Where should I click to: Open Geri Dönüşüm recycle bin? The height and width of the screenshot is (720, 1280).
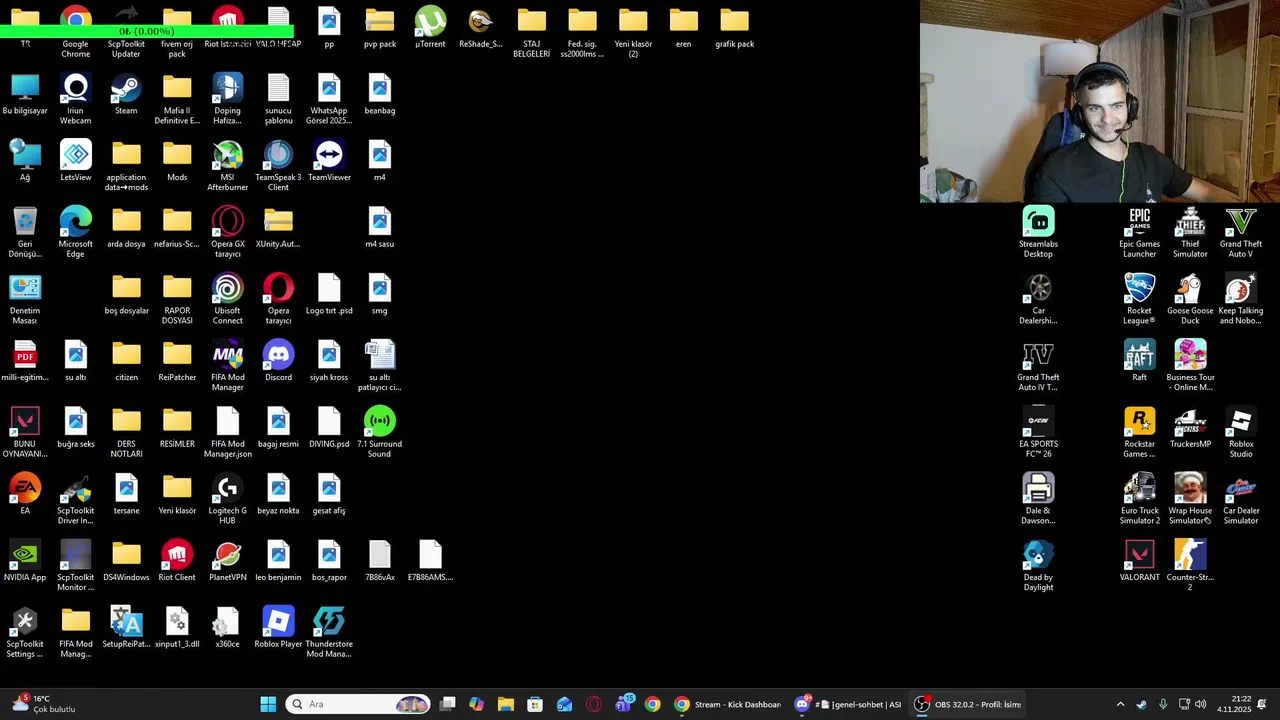coord(25,232)
